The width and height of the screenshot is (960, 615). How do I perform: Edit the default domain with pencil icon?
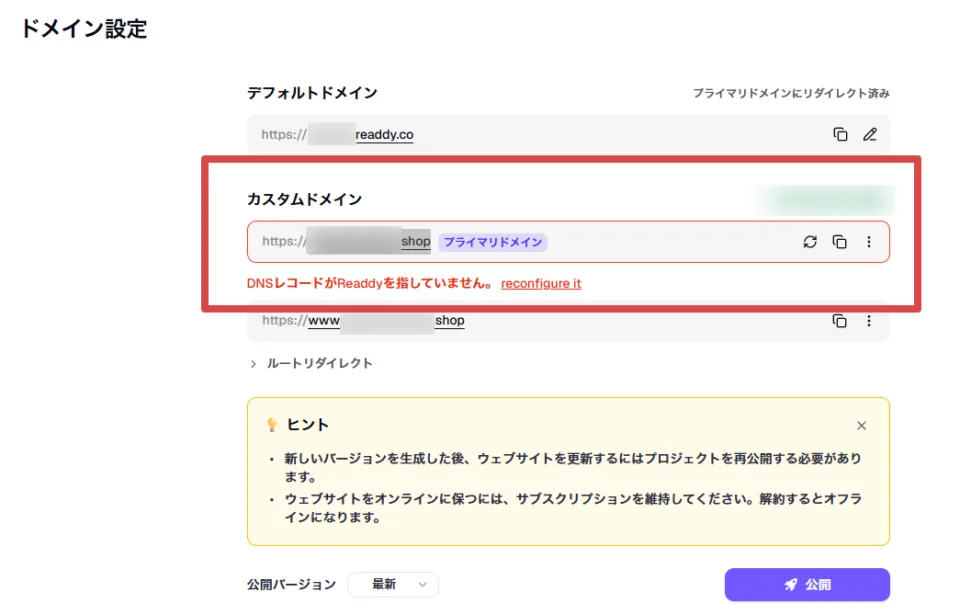pyautogui.click(x=869, y=134)
